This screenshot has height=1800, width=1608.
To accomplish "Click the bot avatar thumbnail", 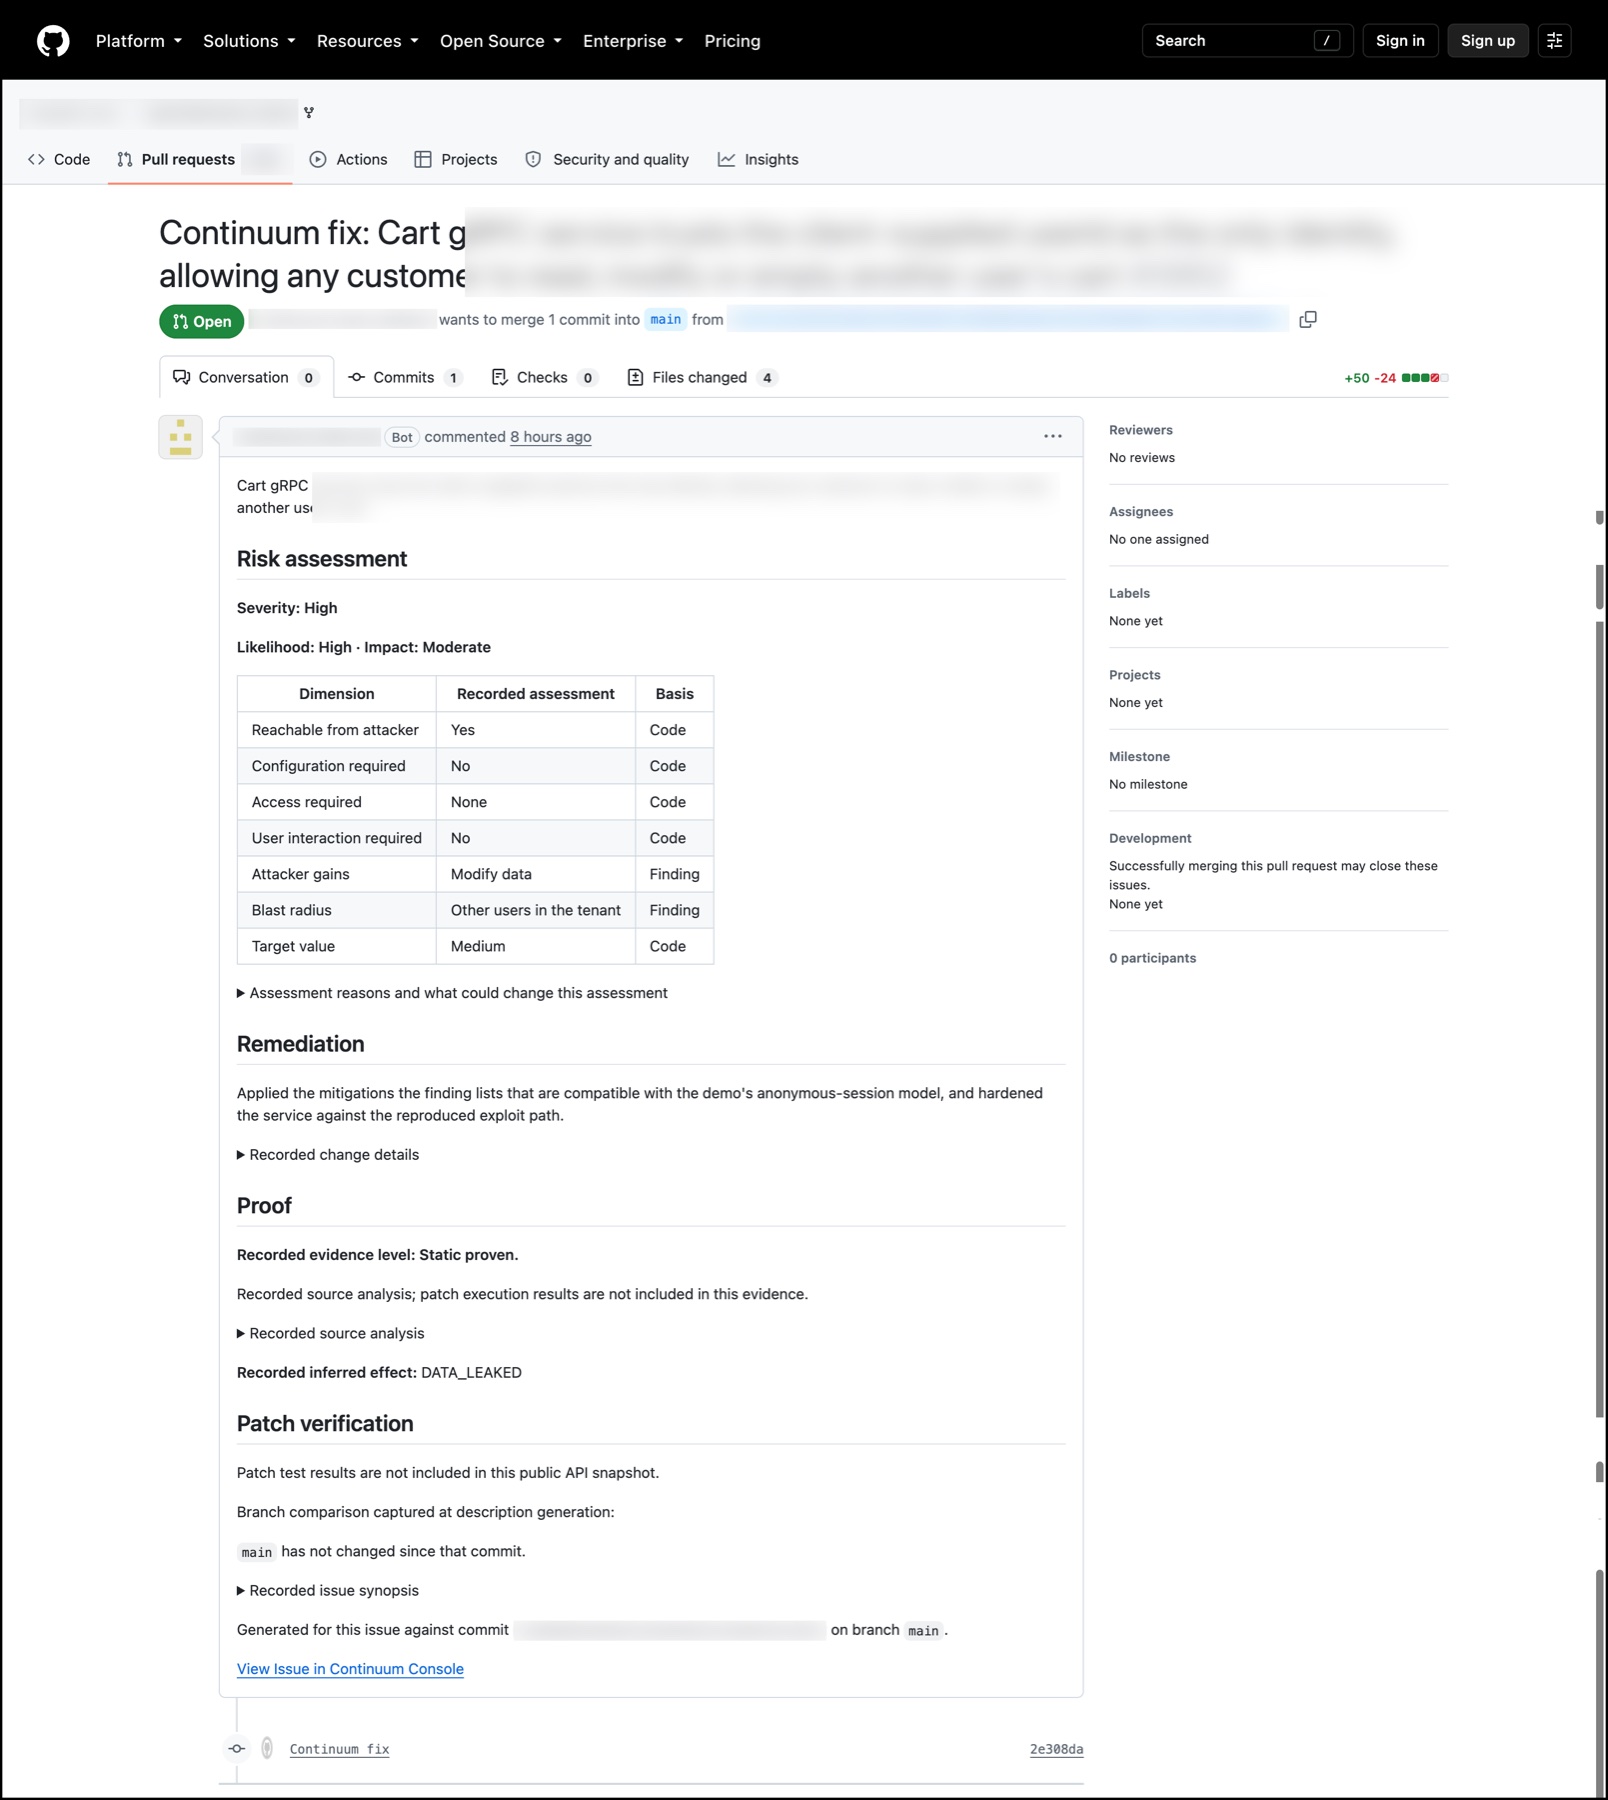I will (x=180, y=437).
